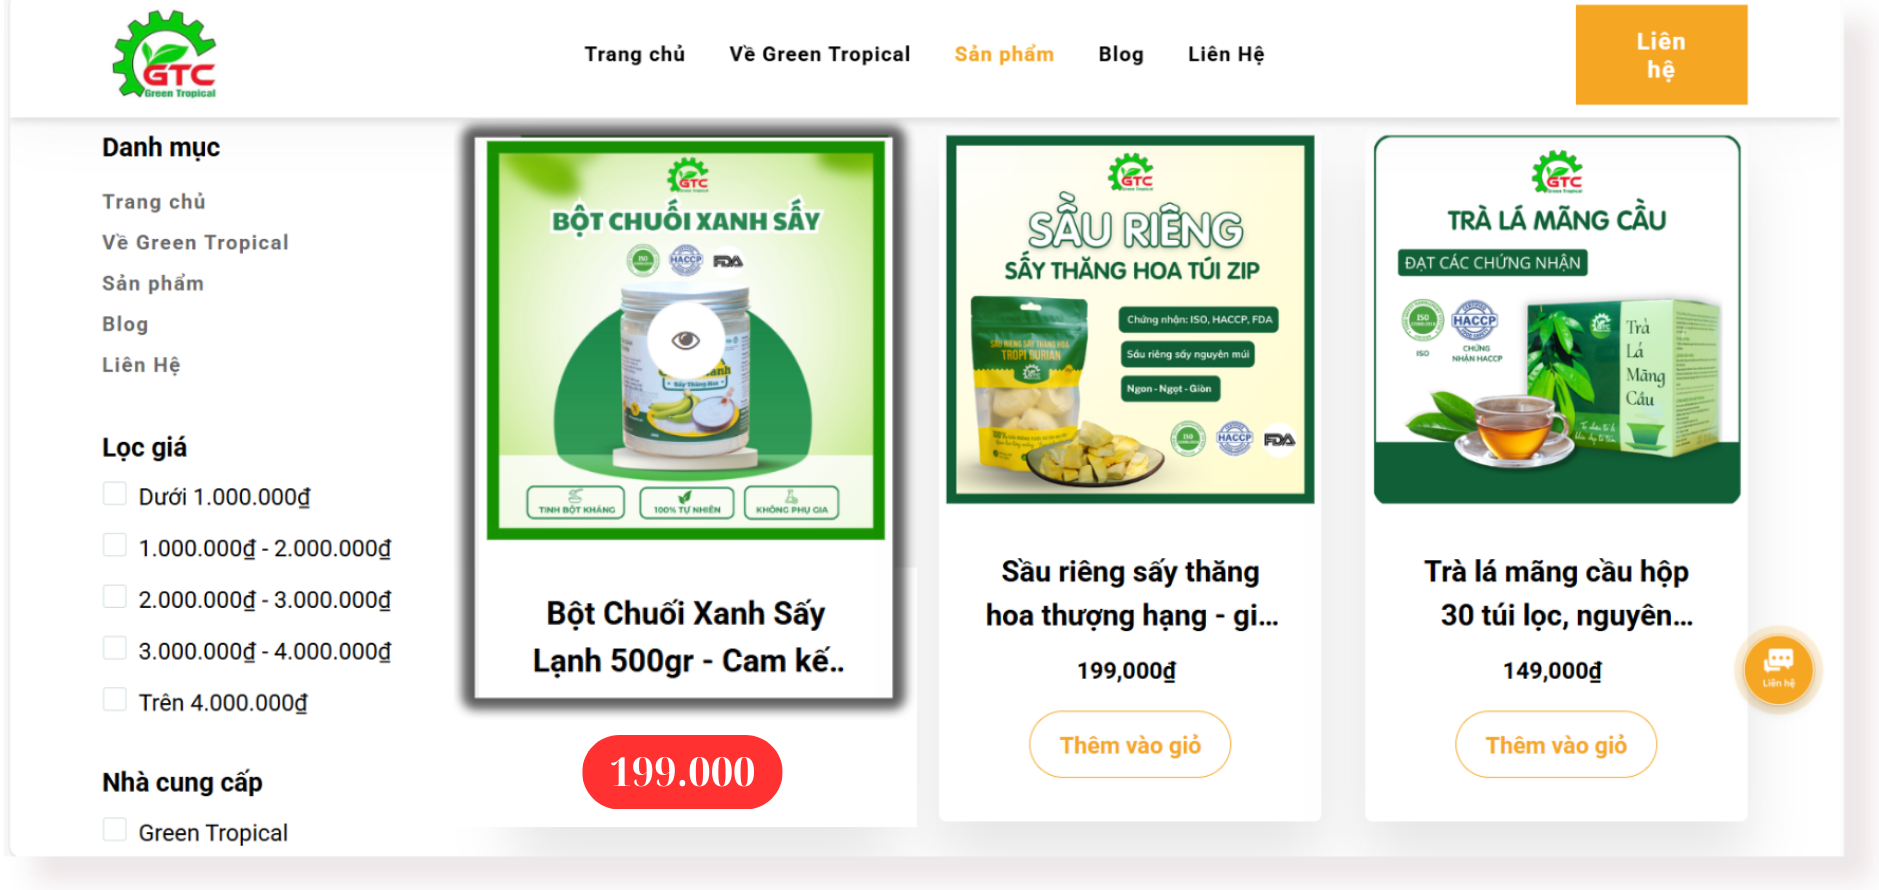Click the Bột Chuối Xanh Sấy Lạnh title
This screenshot has width=1879, height=890.
[686, 637]
